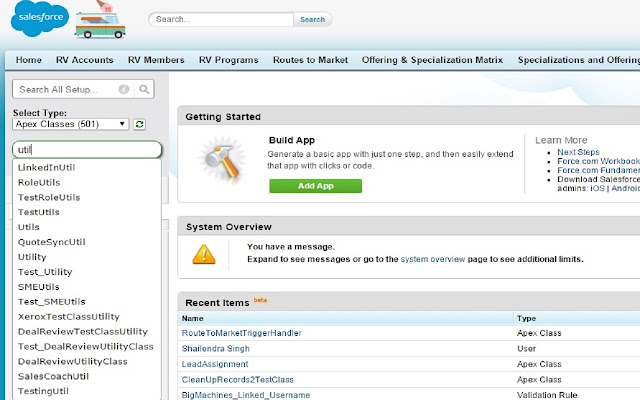Click the setup search info icon
This screenshot has width=640, height=400.
[x=124, y=89]
